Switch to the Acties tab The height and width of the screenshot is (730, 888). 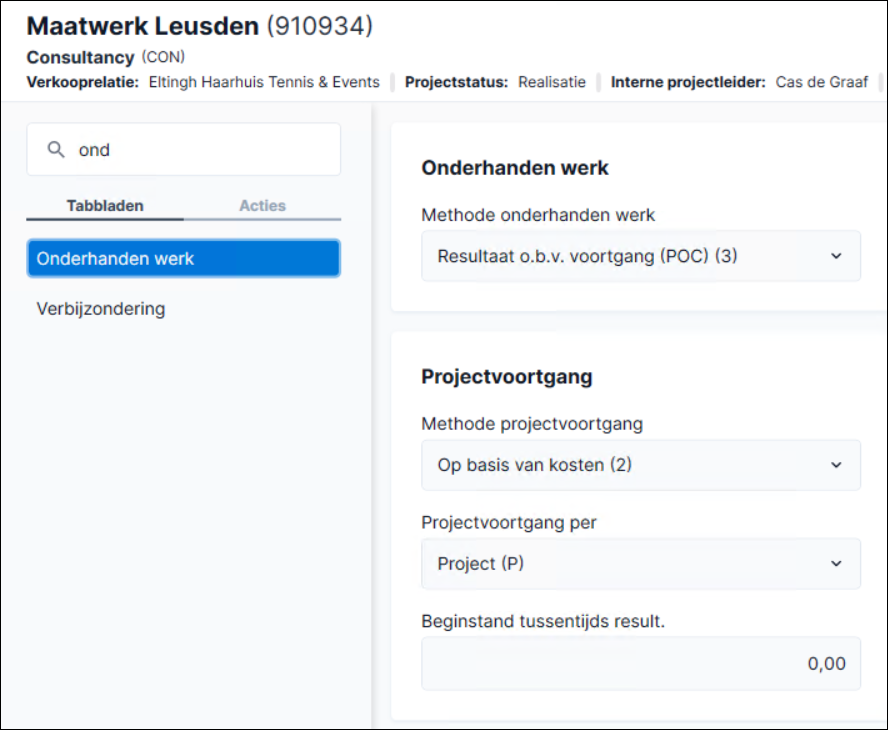click(262, 206)
